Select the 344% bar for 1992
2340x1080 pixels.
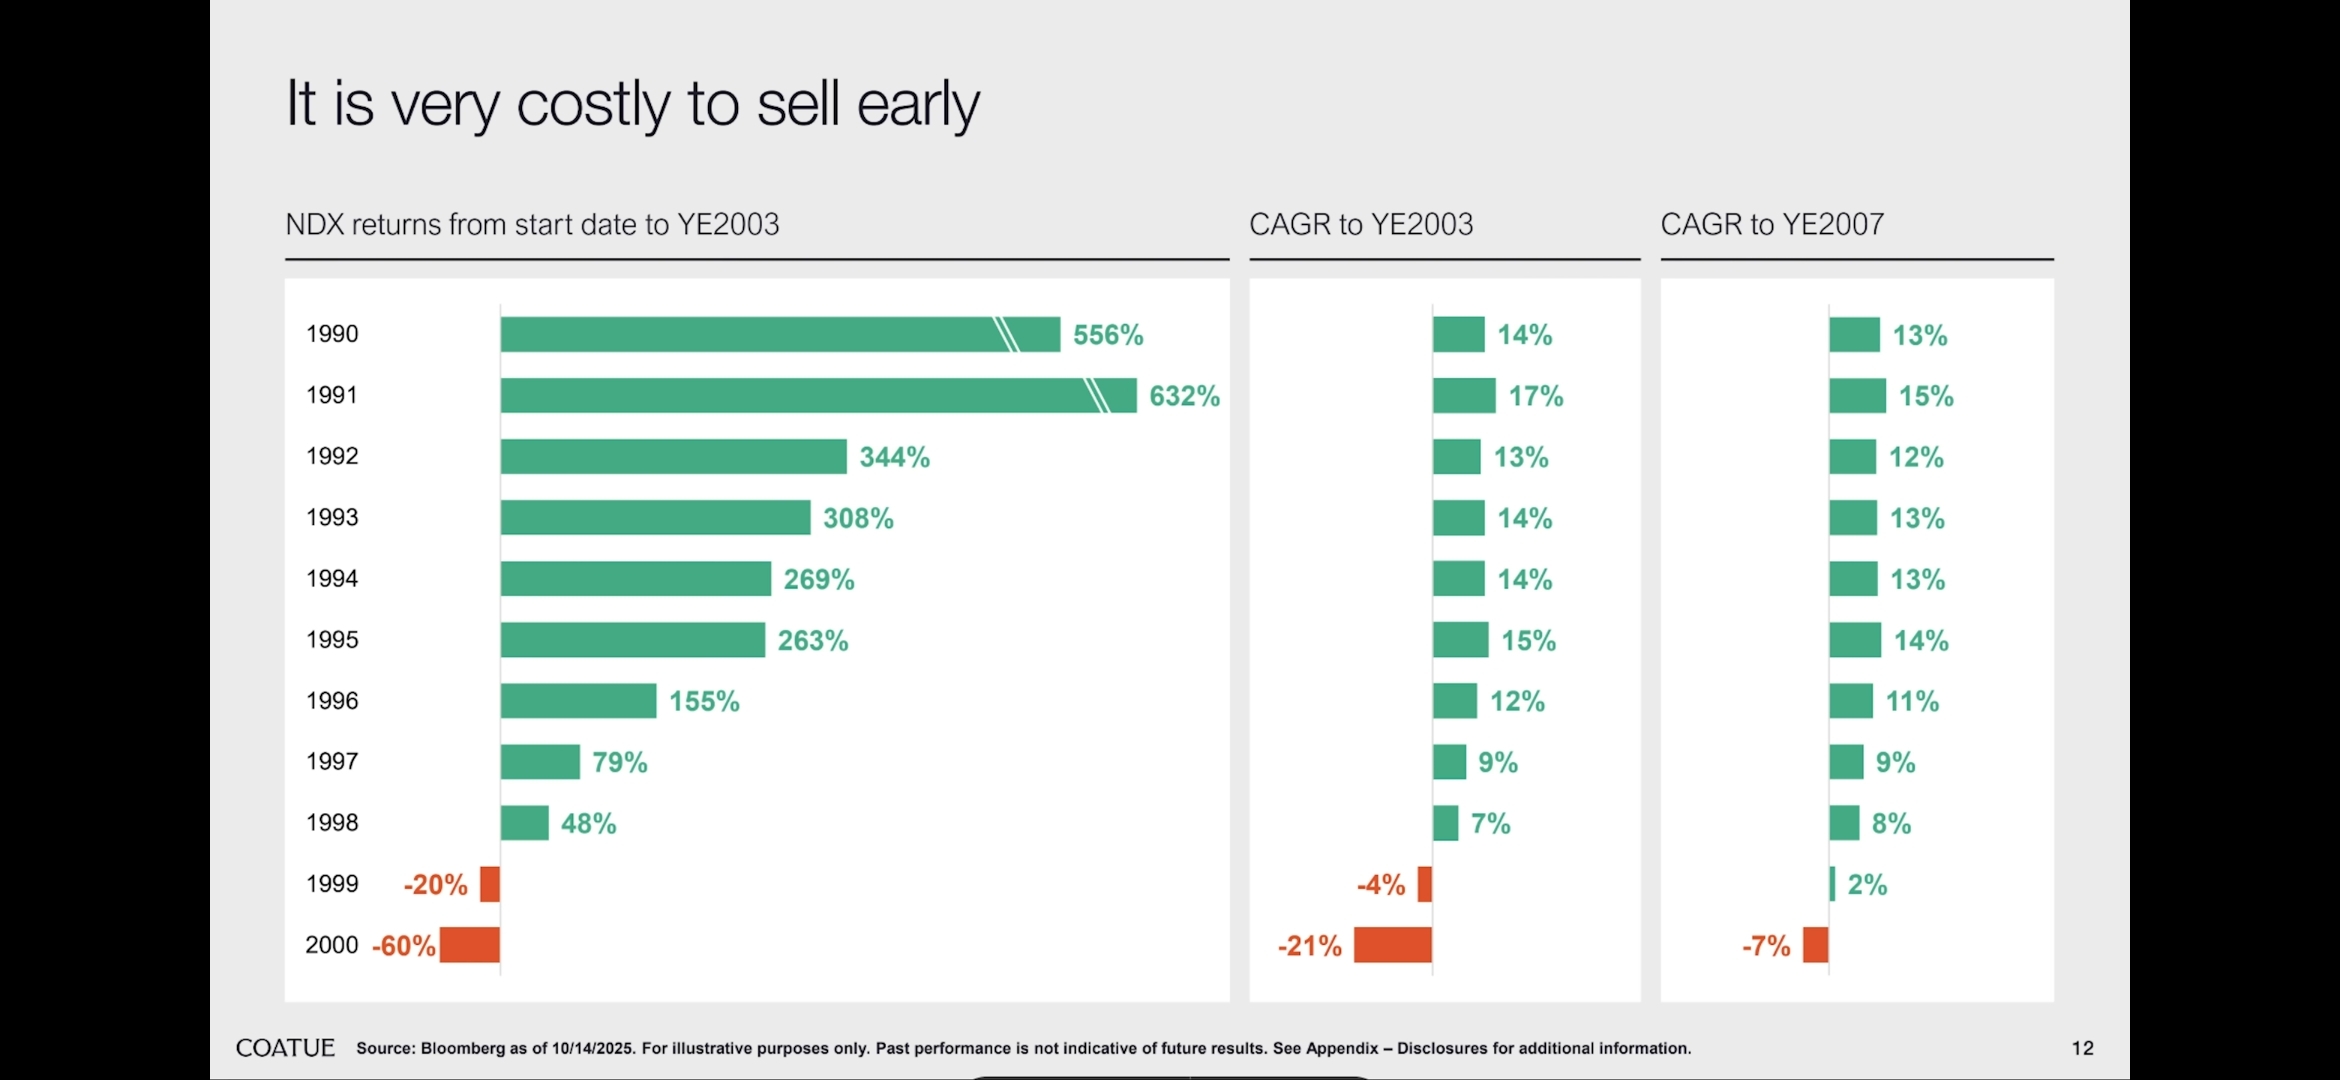point(673,457)
